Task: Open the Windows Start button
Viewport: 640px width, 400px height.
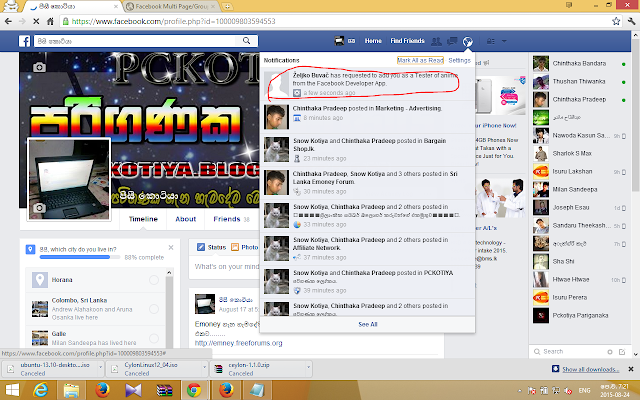Action: (12, 390)
